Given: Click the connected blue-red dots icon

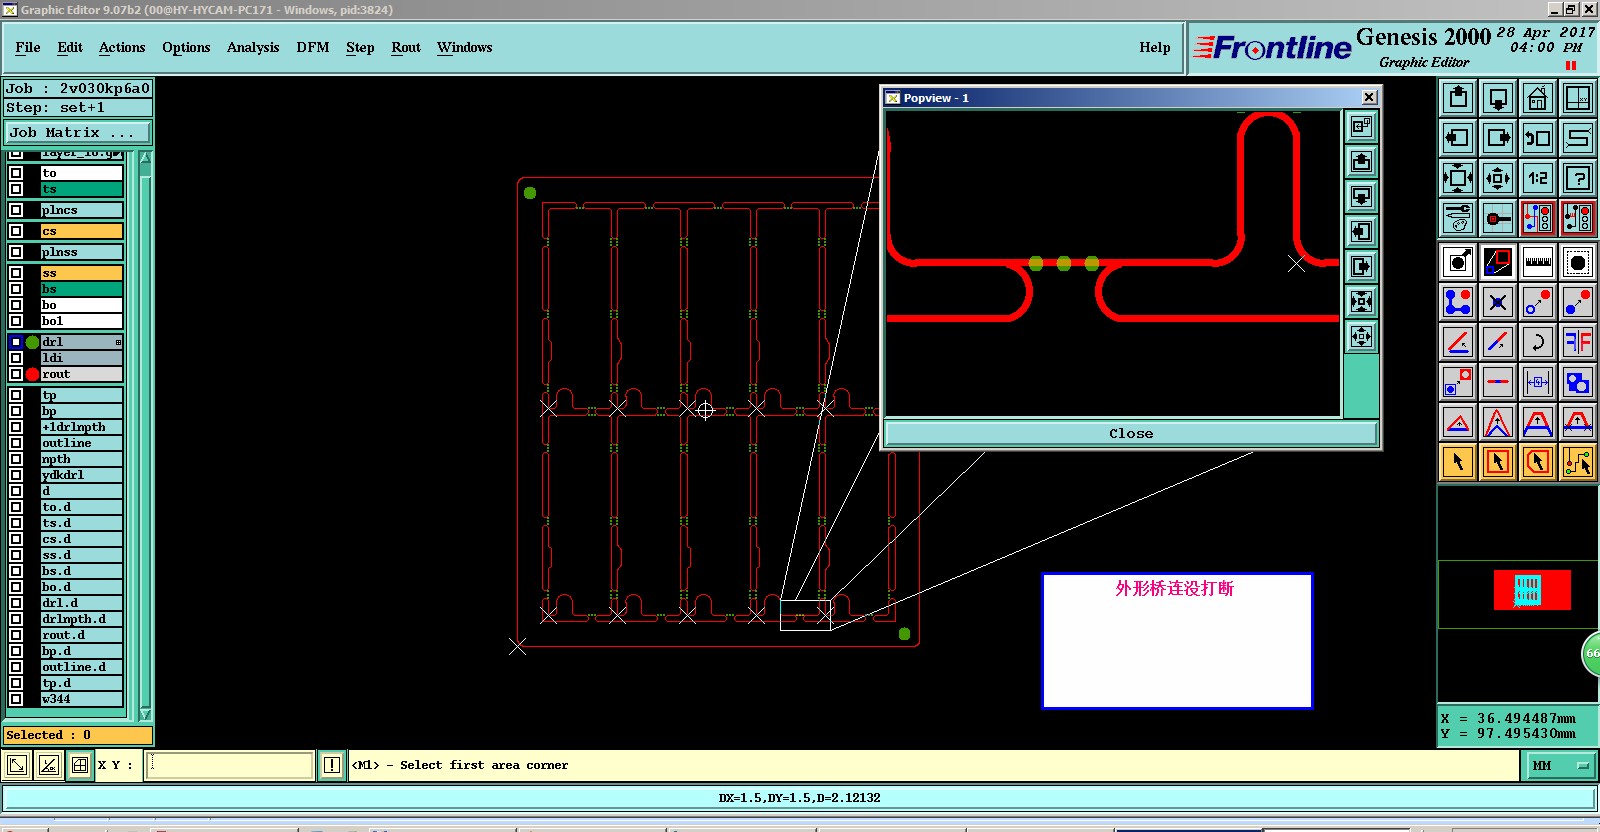Looking at the screenshot, I should tap(1458, 302).
